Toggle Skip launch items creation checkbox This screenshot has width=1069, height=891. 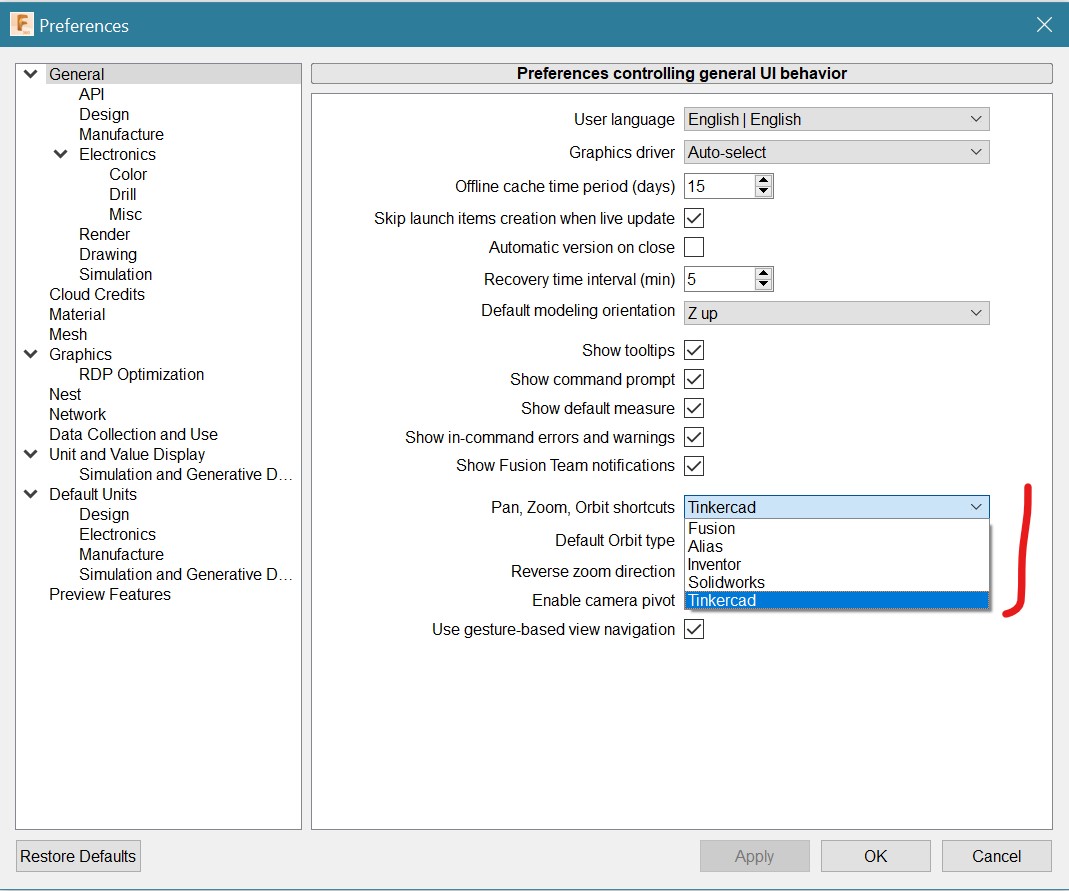tap(694, 218)
